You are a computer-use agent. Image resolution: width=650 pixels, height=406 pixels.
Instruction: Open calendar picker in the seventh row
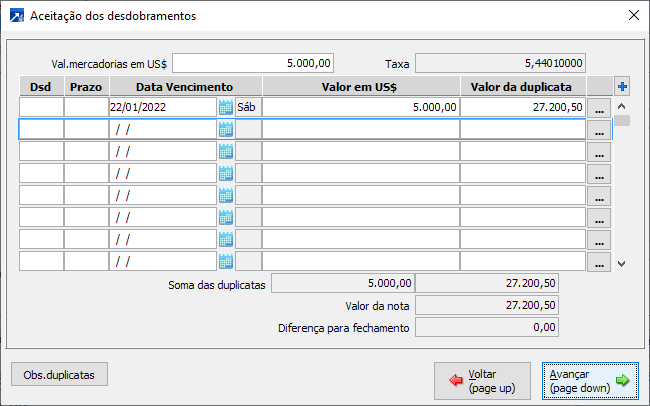pyautogui.click(x=226, y=239)
